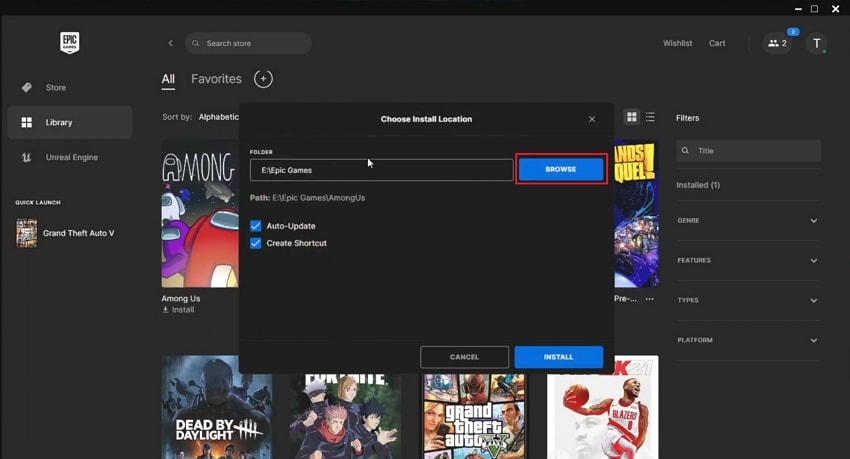Close the Choose Install Location dialog
Screen dimensions: 850x459
[592, 119]
